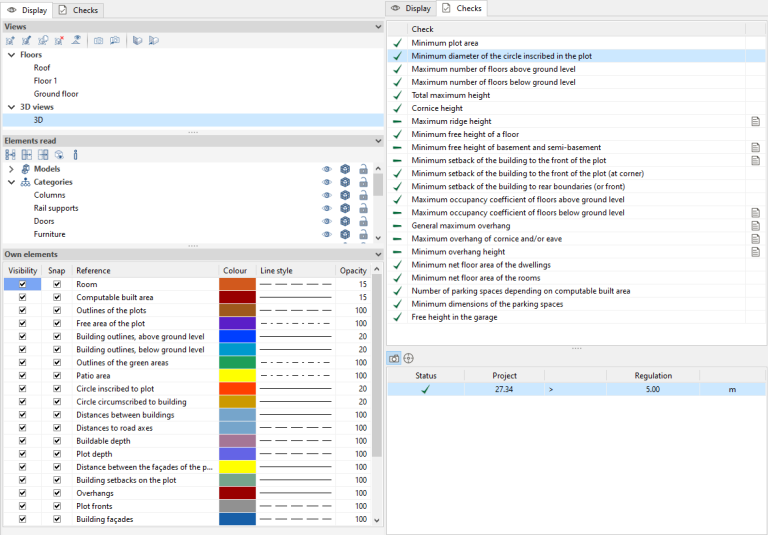Collapse the Floors tree node
This screenshot has width=768, height=535.
pyautogui.click(x=11, y=55)
